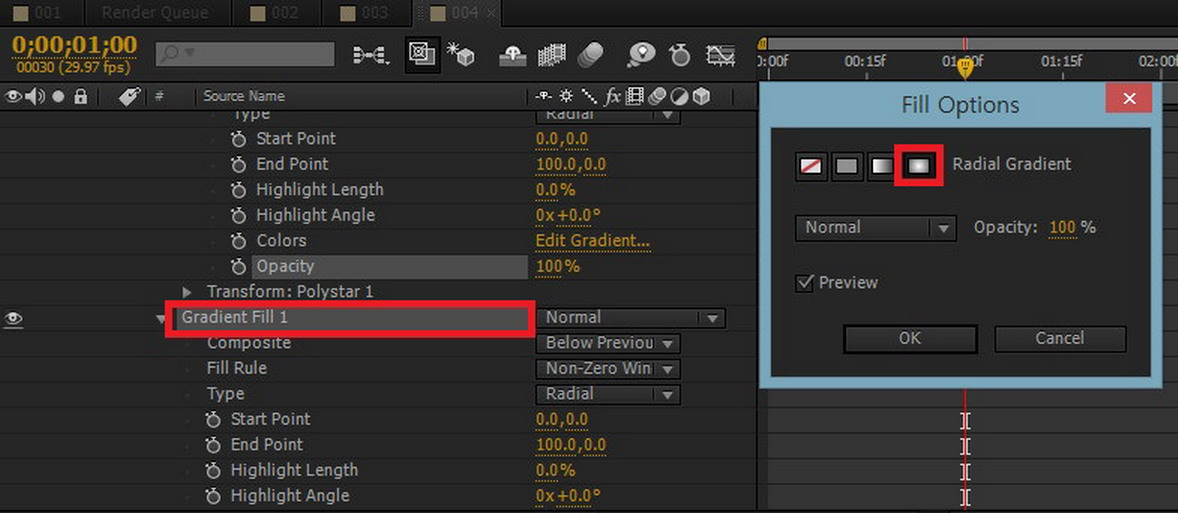Screen dimensions: 1178x513
Task: Open Gradient Fill 1 blend mode dropdown
Action: click(x=630, y=318)
